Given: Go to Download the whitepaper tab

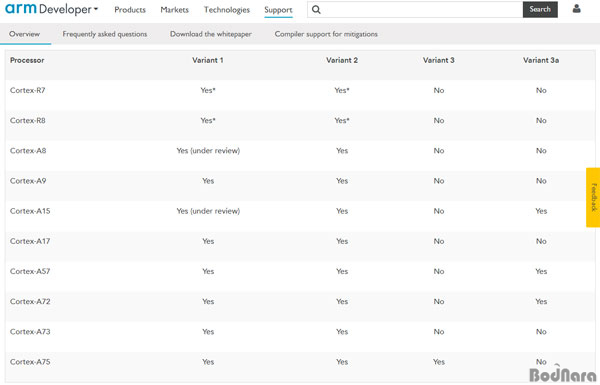Looking at the screenshot, I should click(x=211, y=34).
